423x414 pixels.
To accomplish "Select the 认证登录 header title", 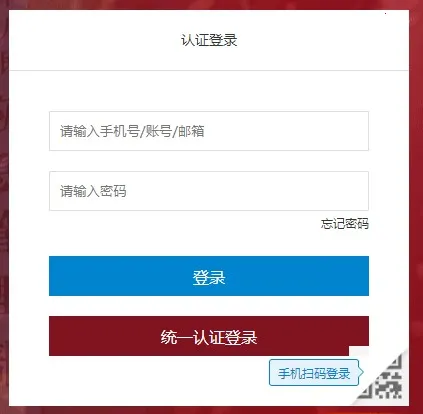I will click(x=209, y=40).
